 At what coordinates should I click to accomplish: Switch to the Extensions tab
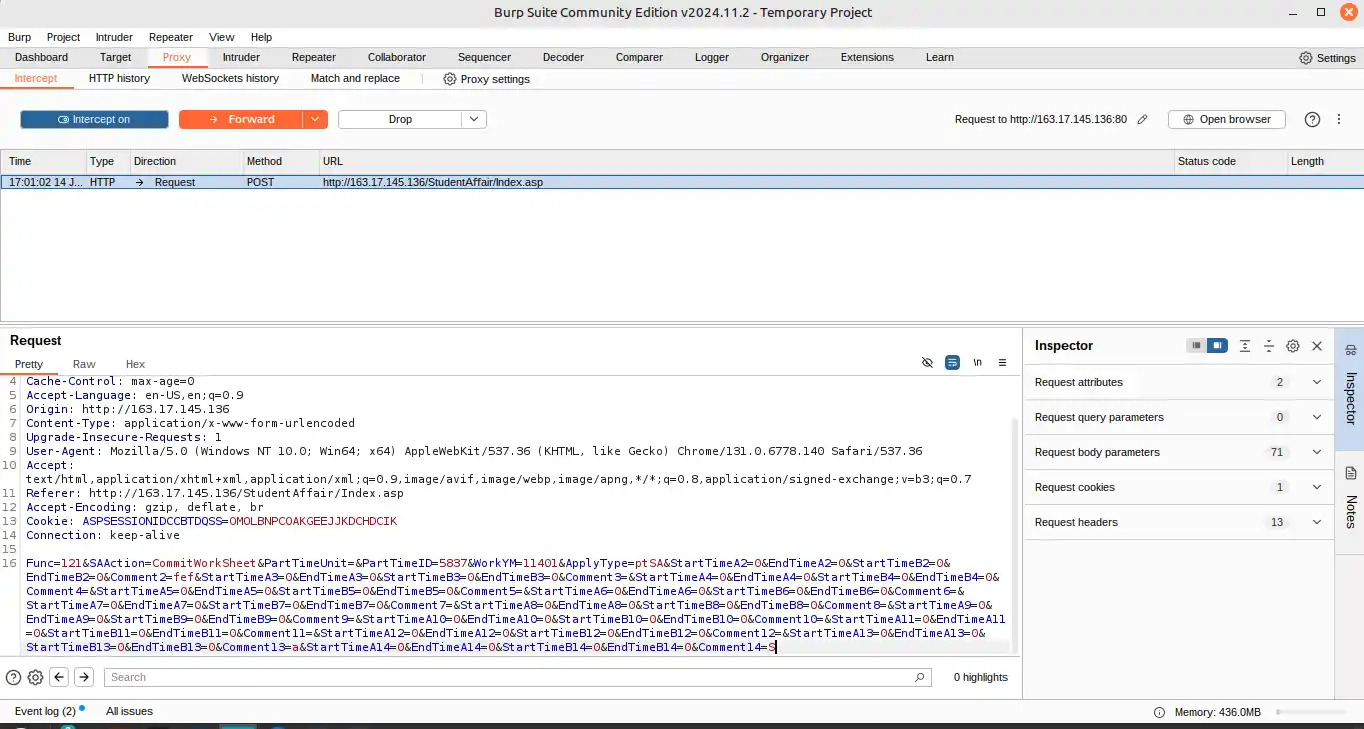pos(869,57)
